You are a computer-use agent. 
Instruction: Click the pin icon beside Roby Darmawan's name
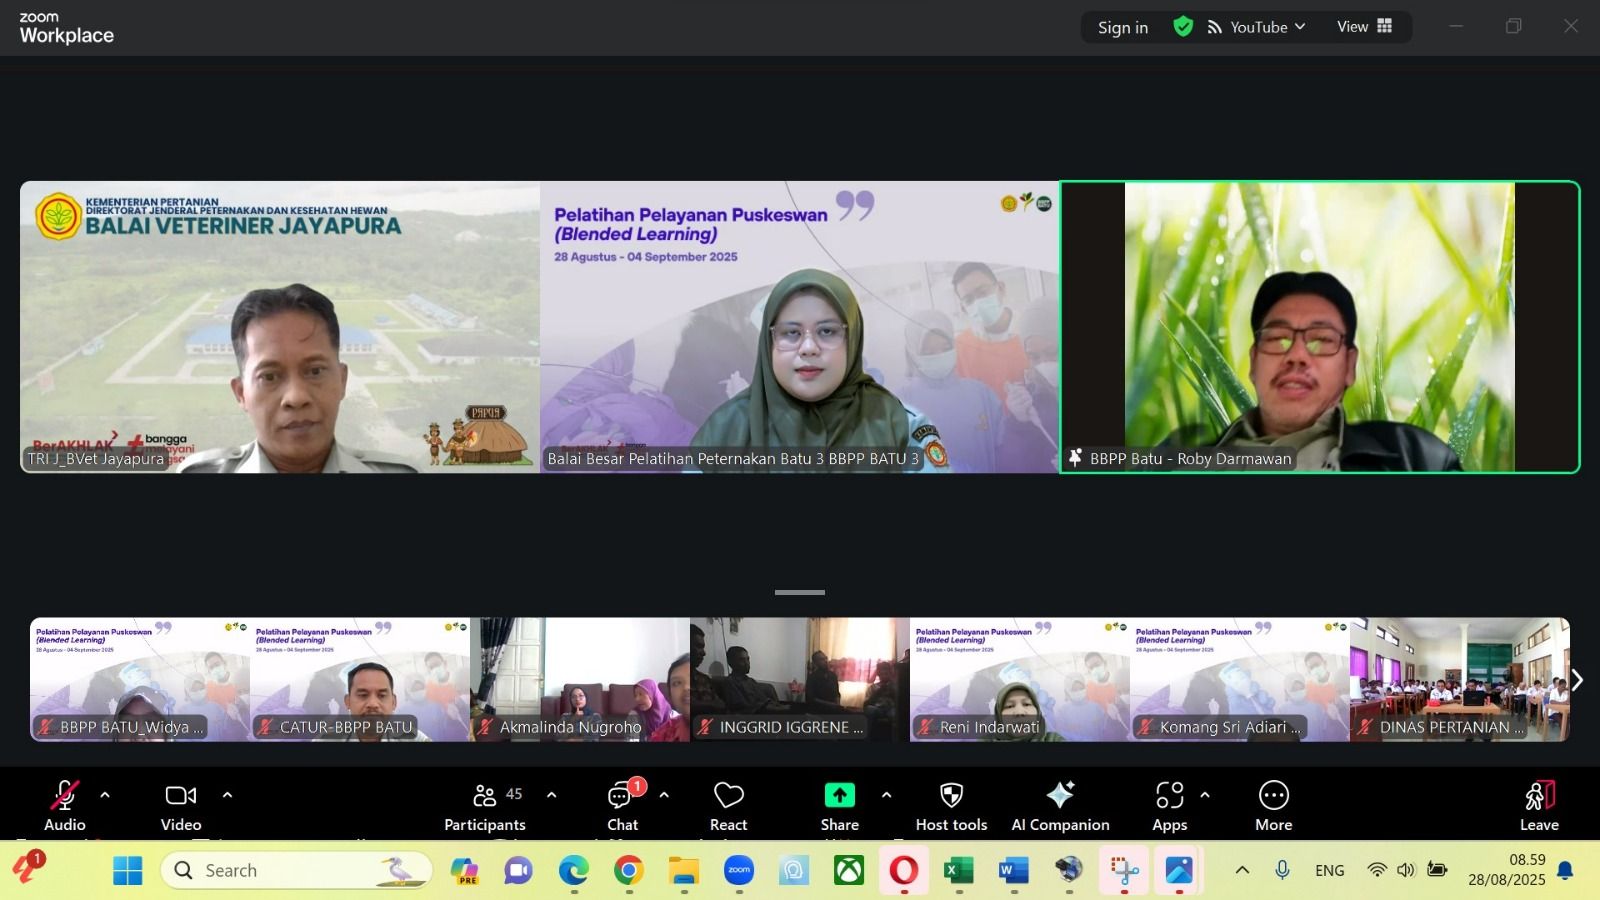click(1076, 458)
